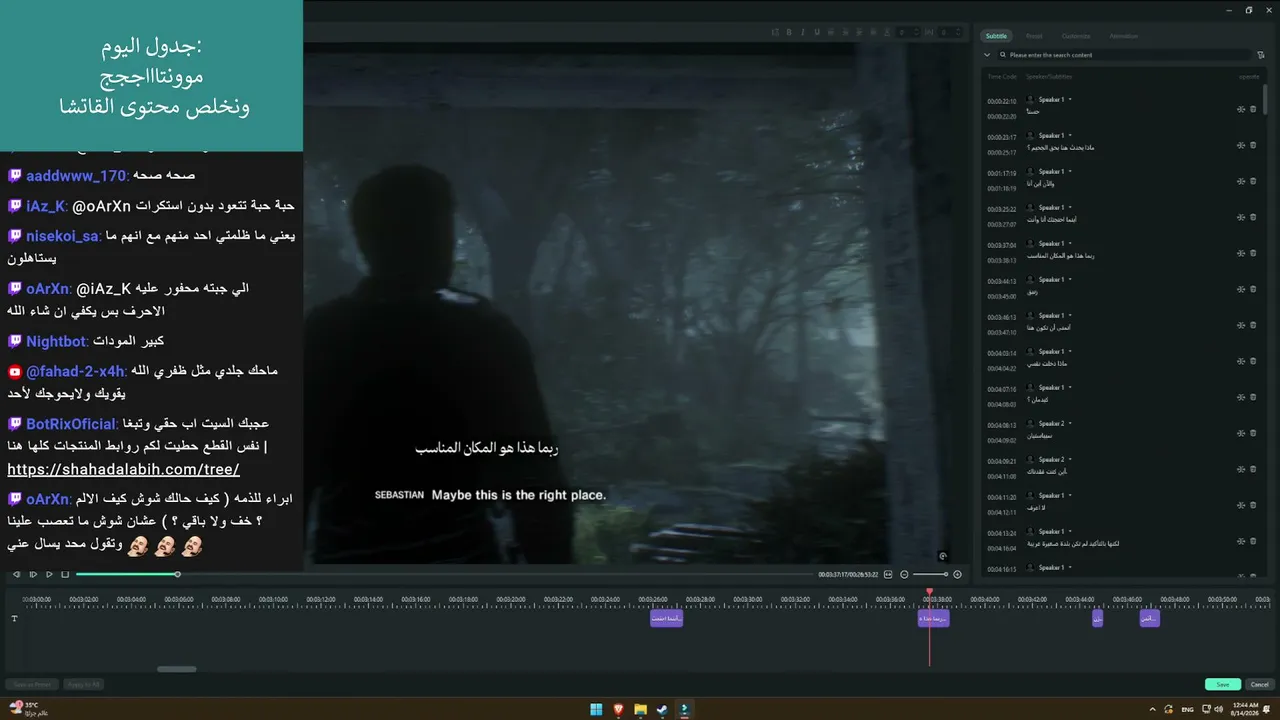The height and width of the screenshot is (720, 1280).
Task: Click the fit-timeline icon left of zoom controls
Action: [888, 574]
